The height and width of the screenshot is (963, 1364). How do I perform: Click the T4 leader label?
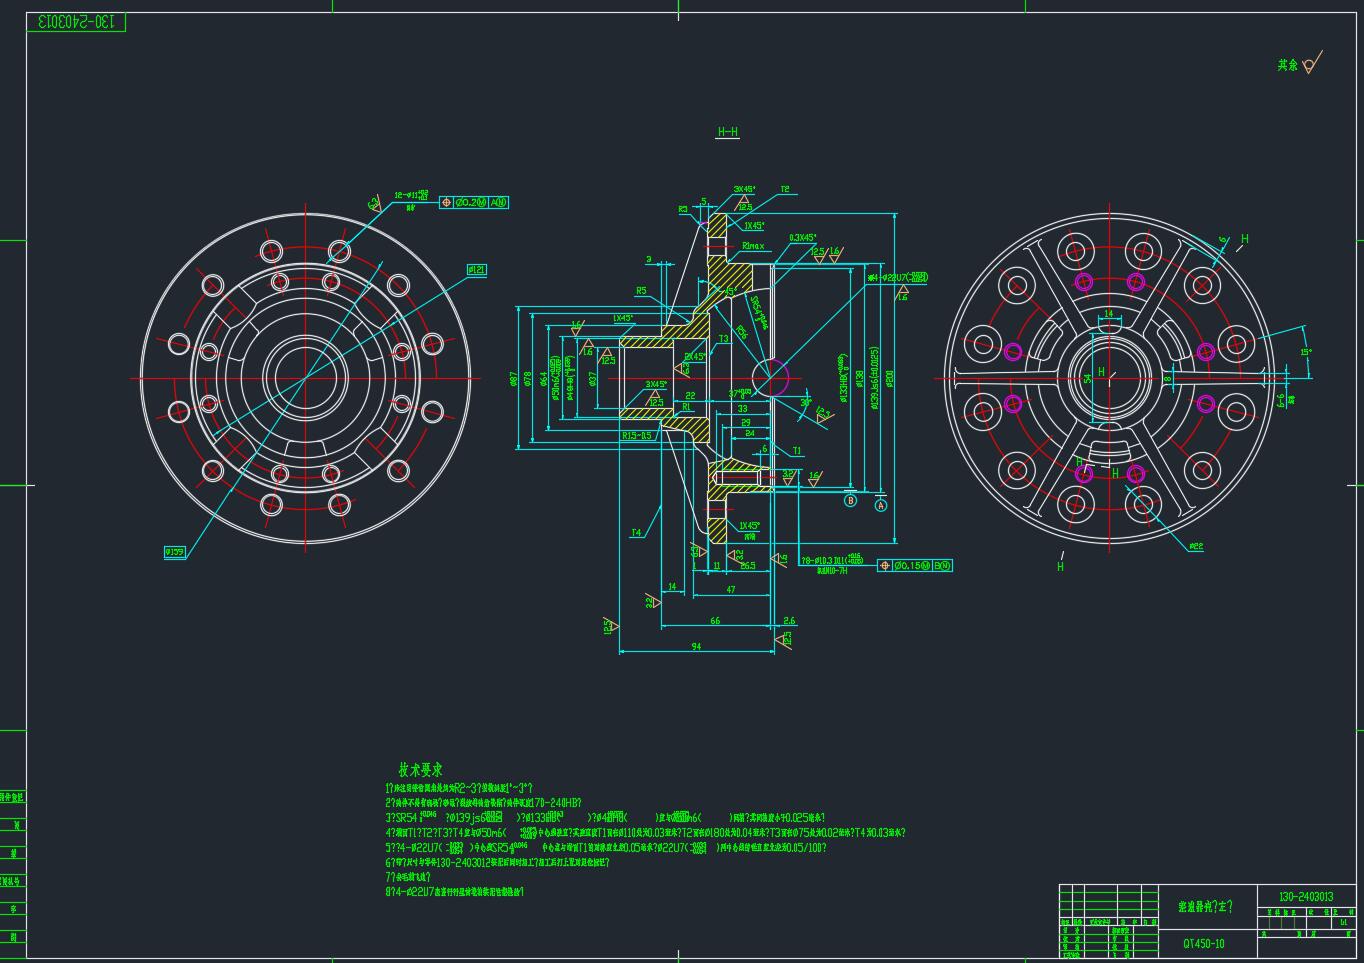(x=636, y=533)
